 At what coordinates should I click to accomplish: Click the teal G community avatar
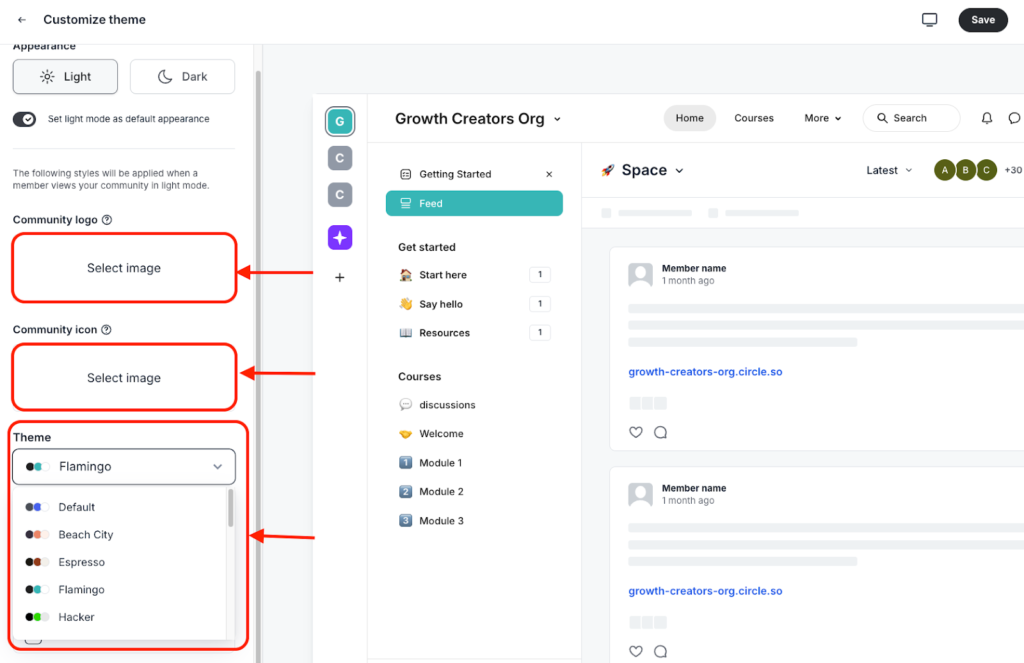[340, 121]
